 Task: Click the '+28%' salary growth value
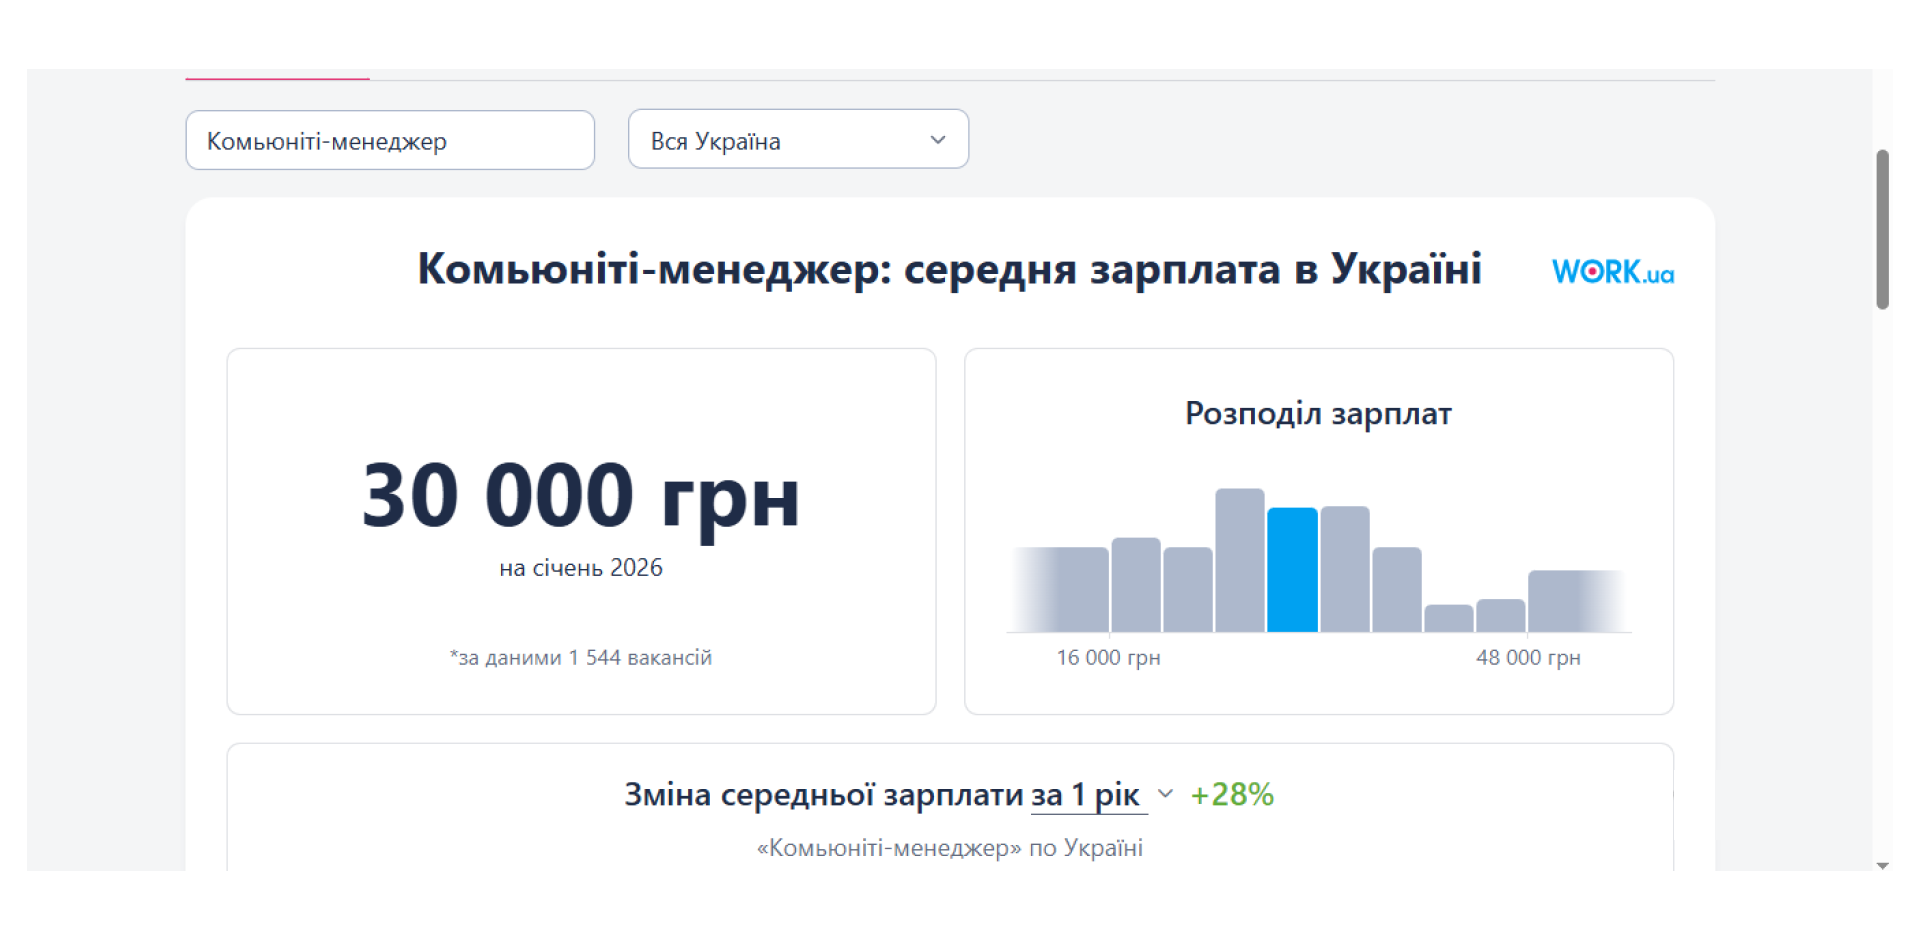click(x=1232, y=793)
